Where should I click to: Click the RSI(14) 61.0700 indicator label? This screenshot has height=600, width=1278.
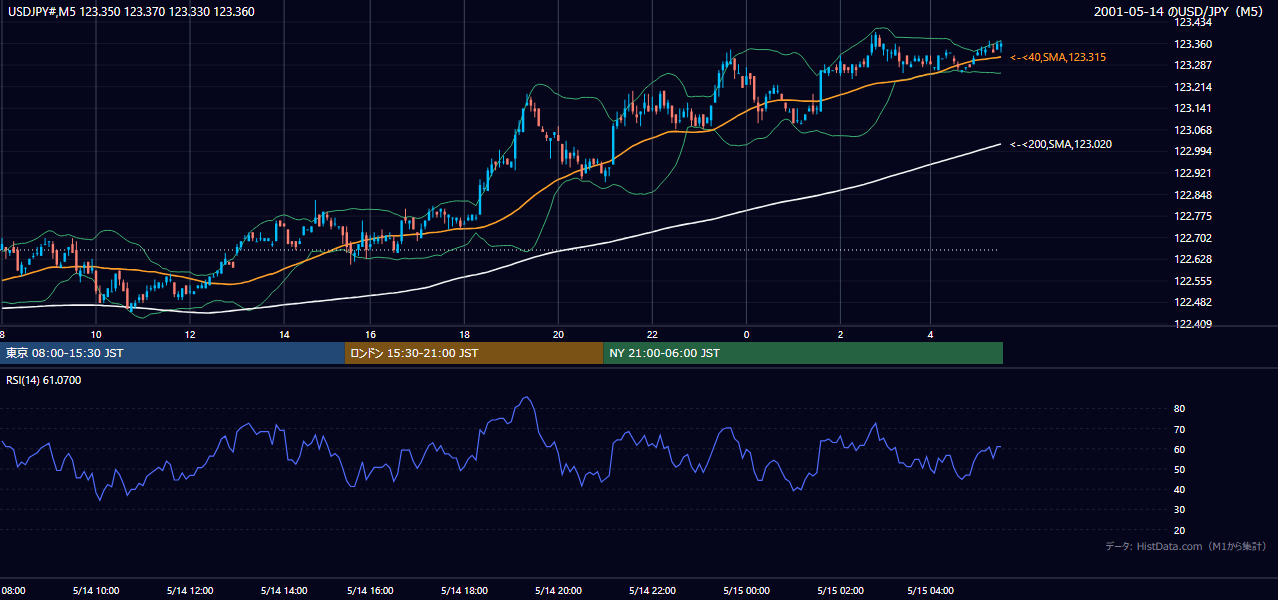(x=43, y=380)
